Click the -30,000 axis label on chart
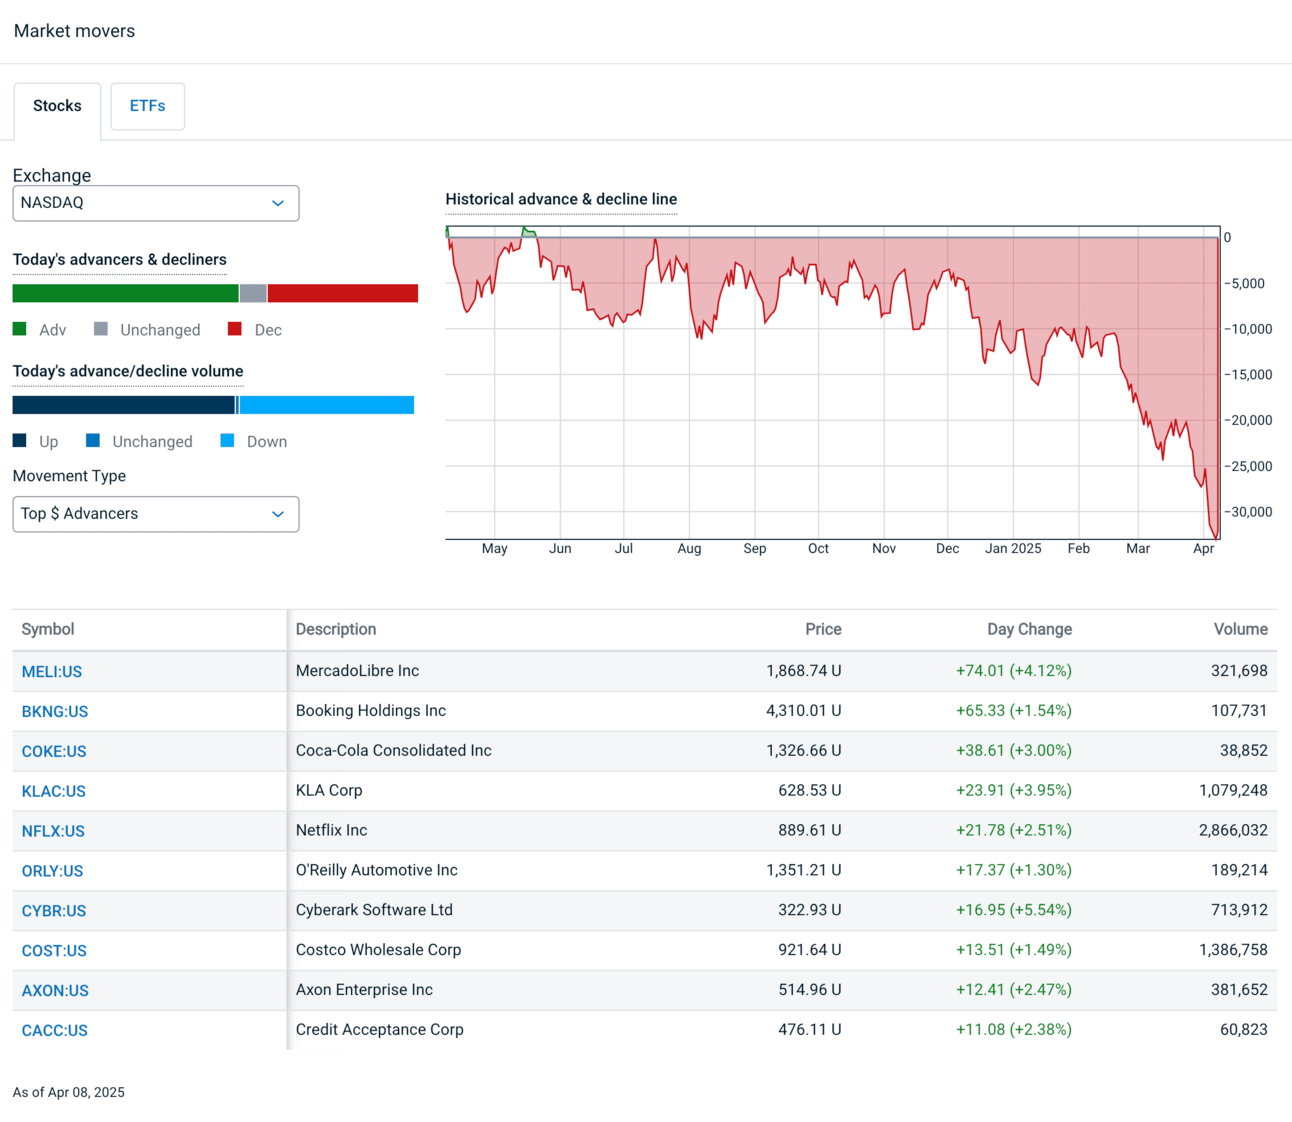 click(1249, 512)
